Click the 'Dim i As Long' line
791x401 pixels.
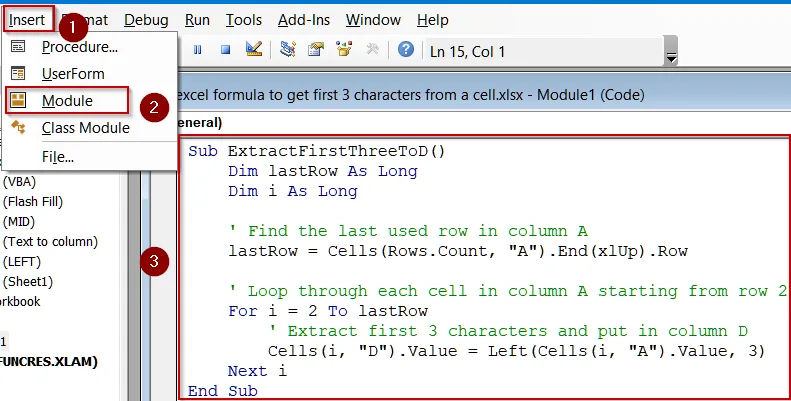(x=293, y=191)
